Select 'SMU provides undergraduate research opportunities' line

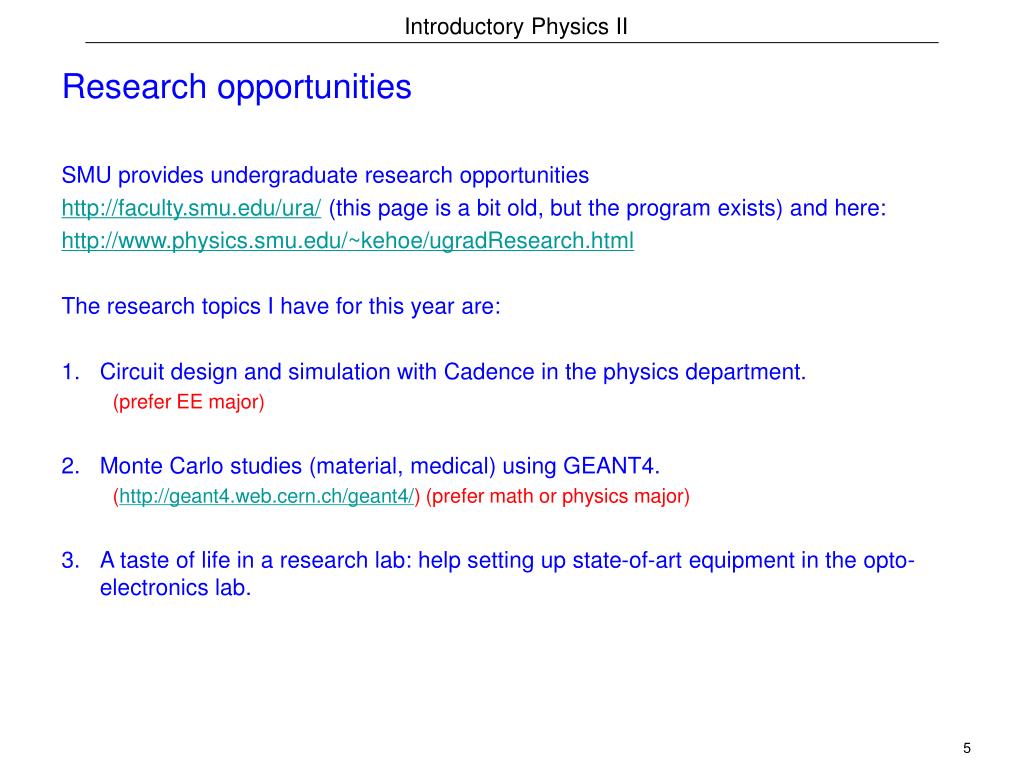pos(325,176)
